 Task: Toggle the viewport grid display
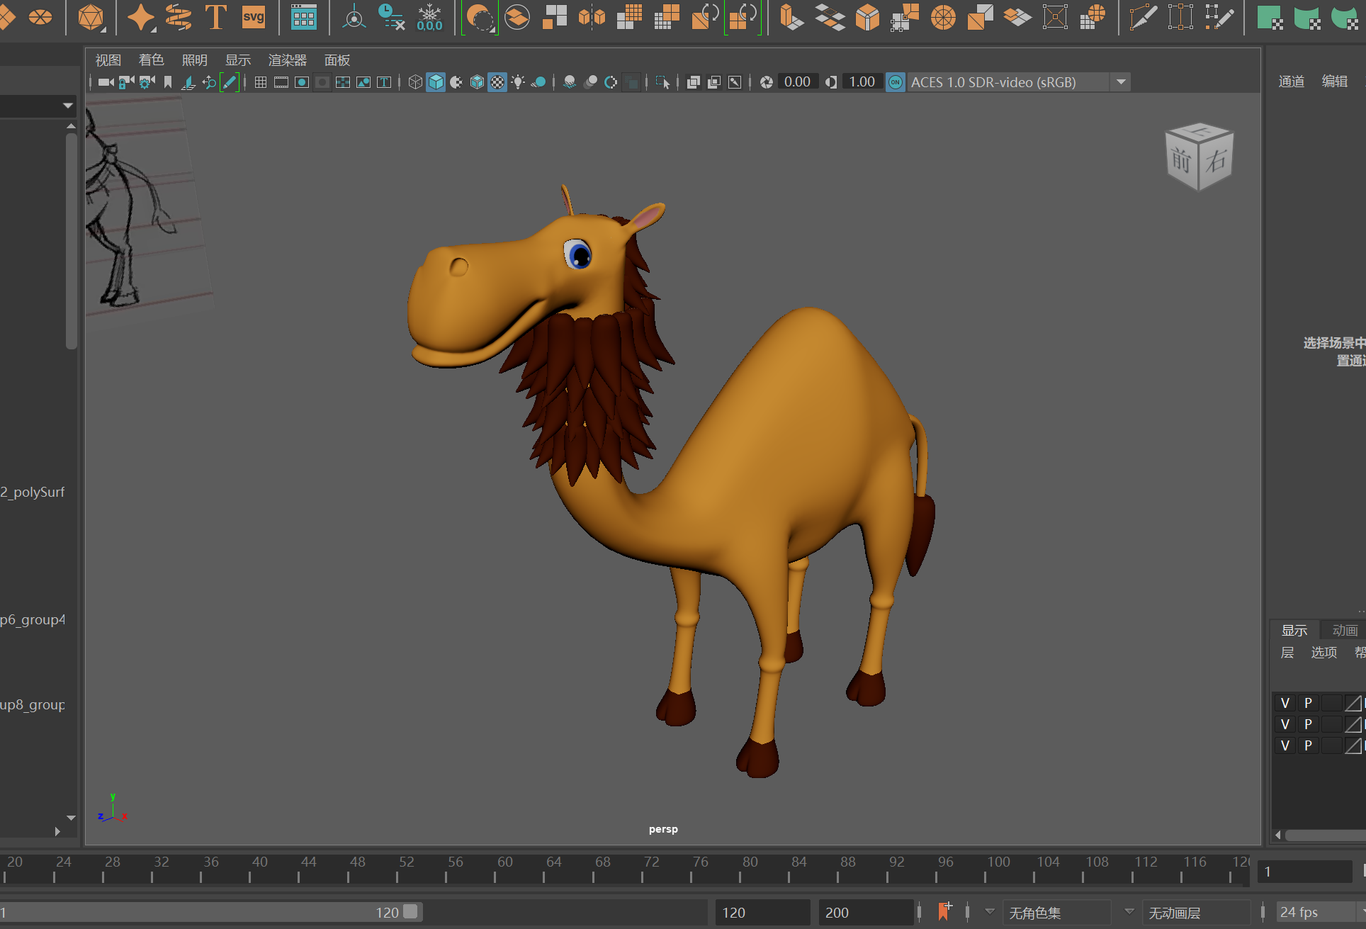260,82
